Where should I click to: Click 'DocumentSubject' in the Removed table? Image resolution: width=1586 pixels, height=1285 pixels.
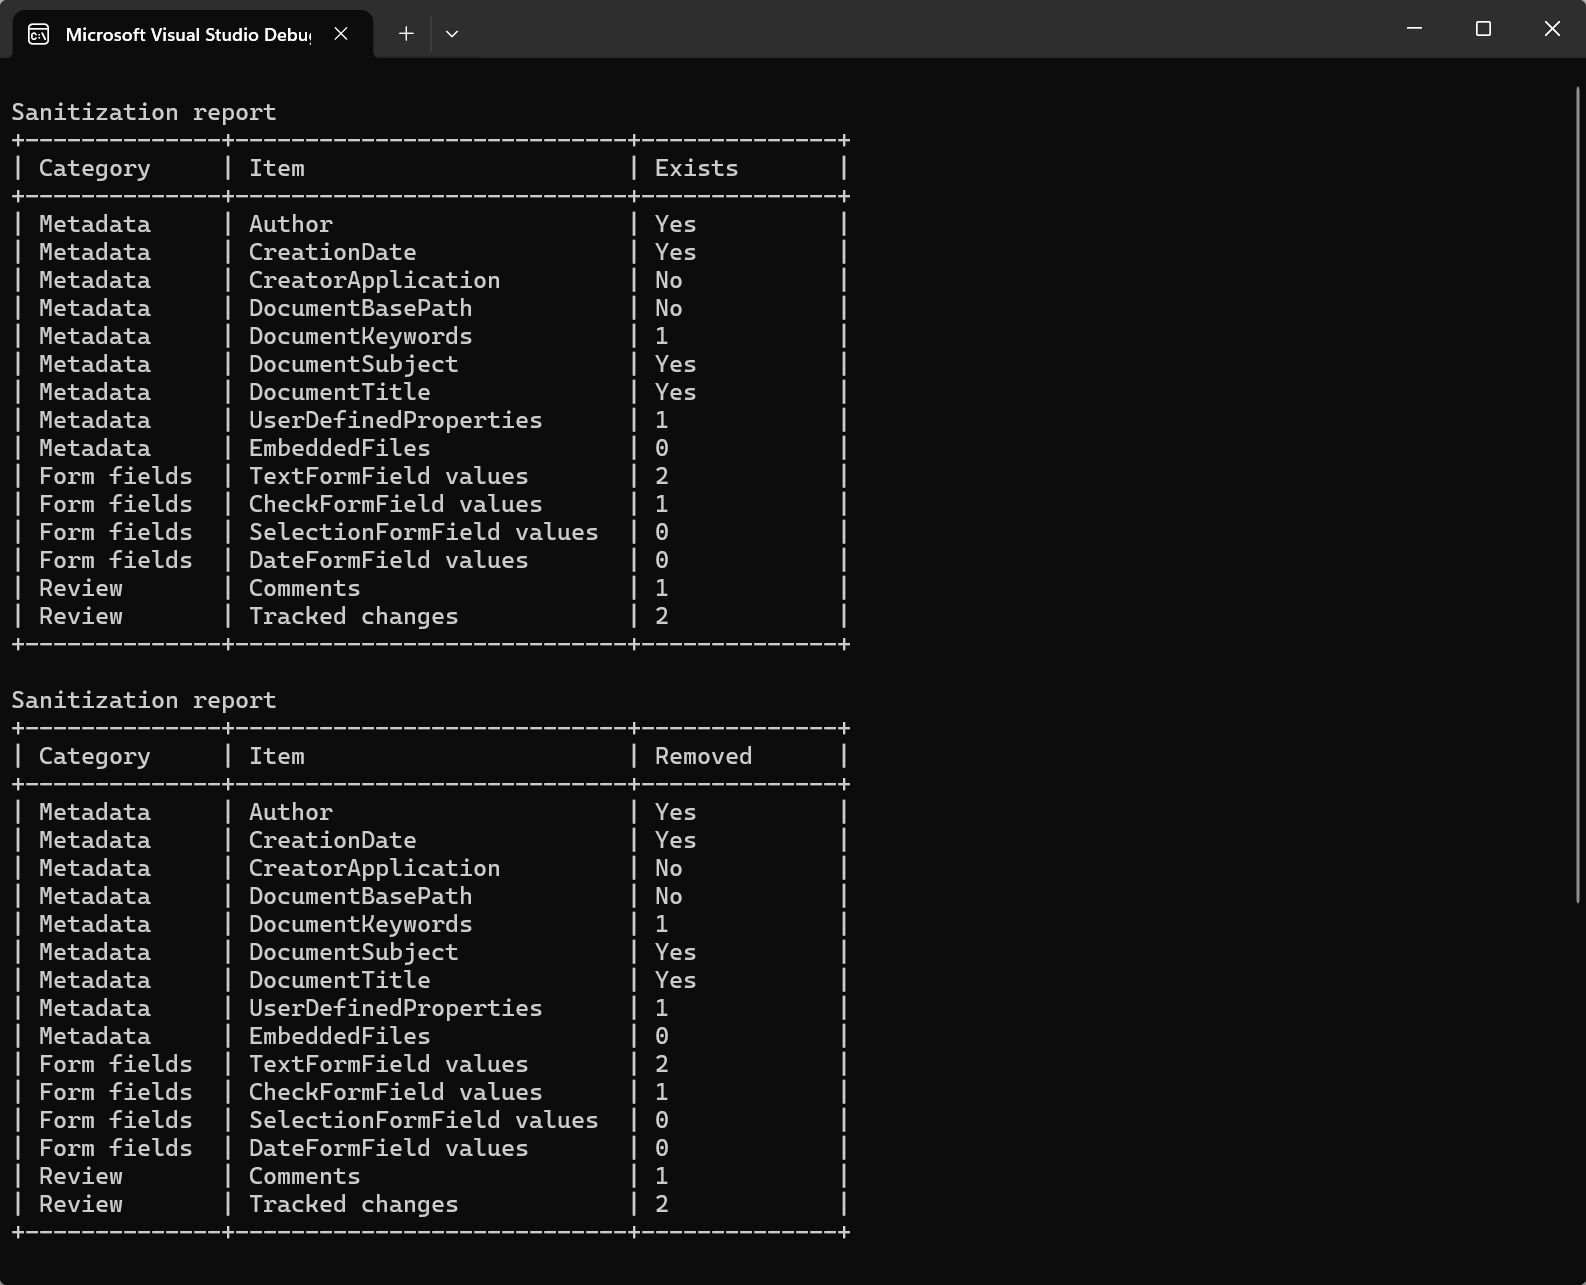click(x=354, y=953)
